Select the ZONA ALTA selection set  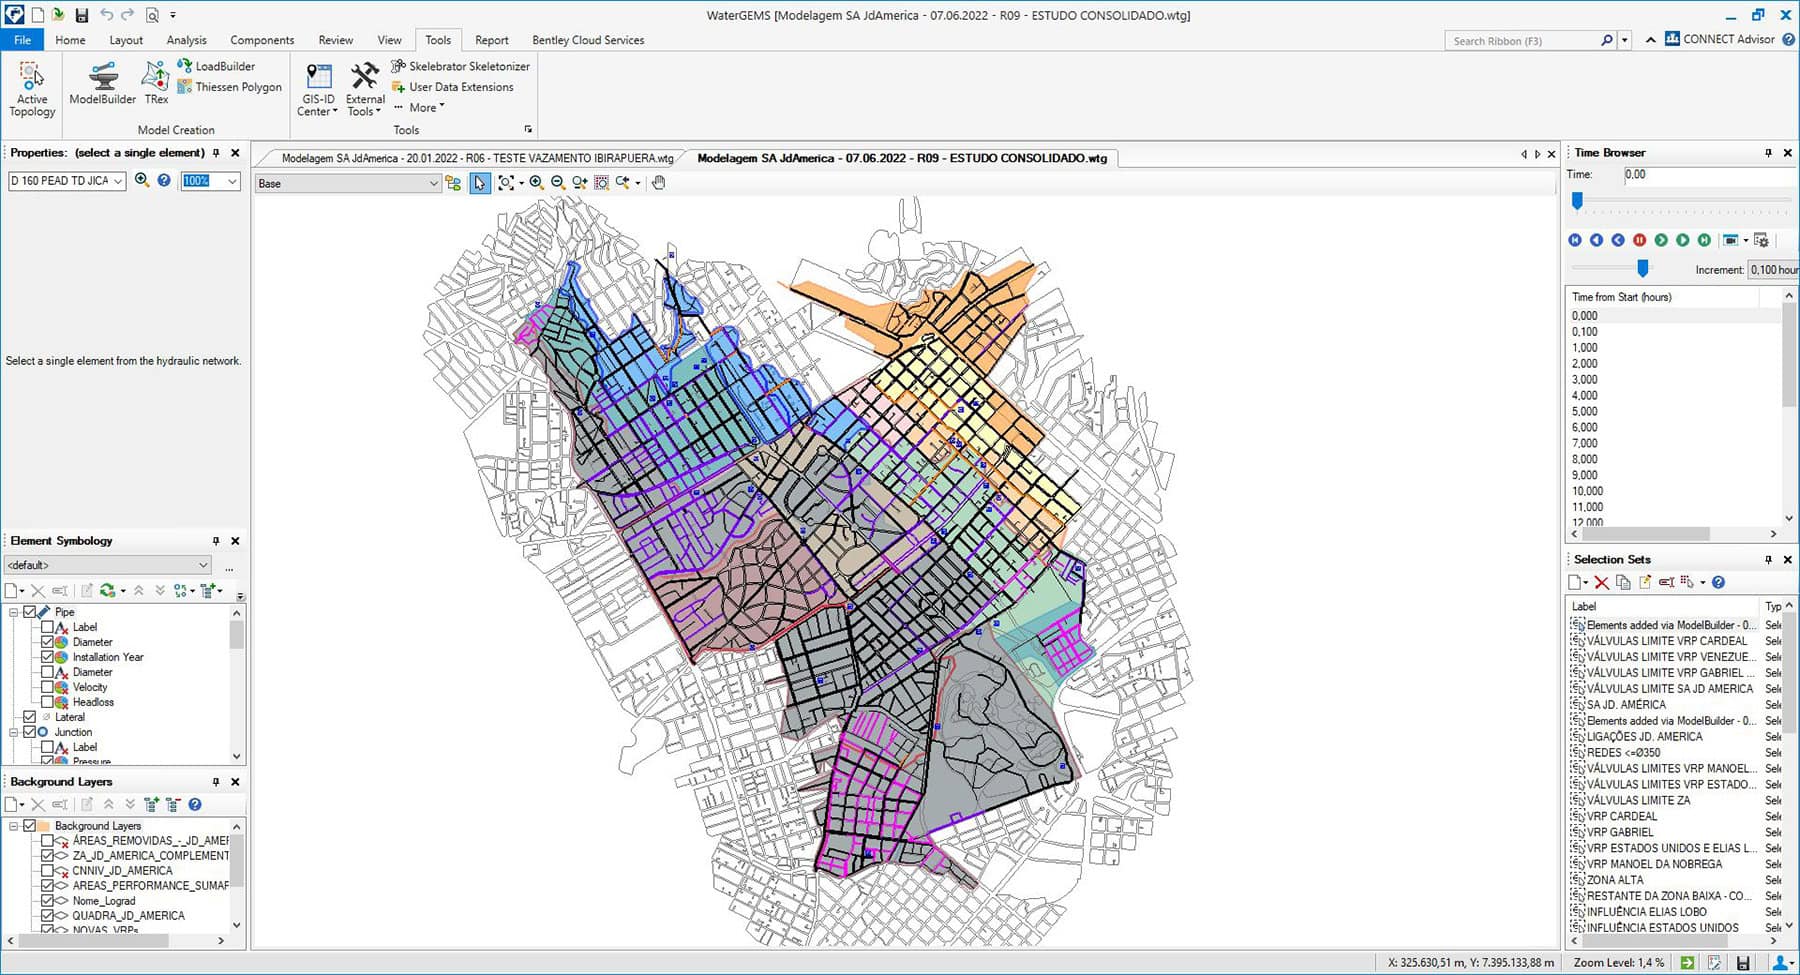point(1615,880)
